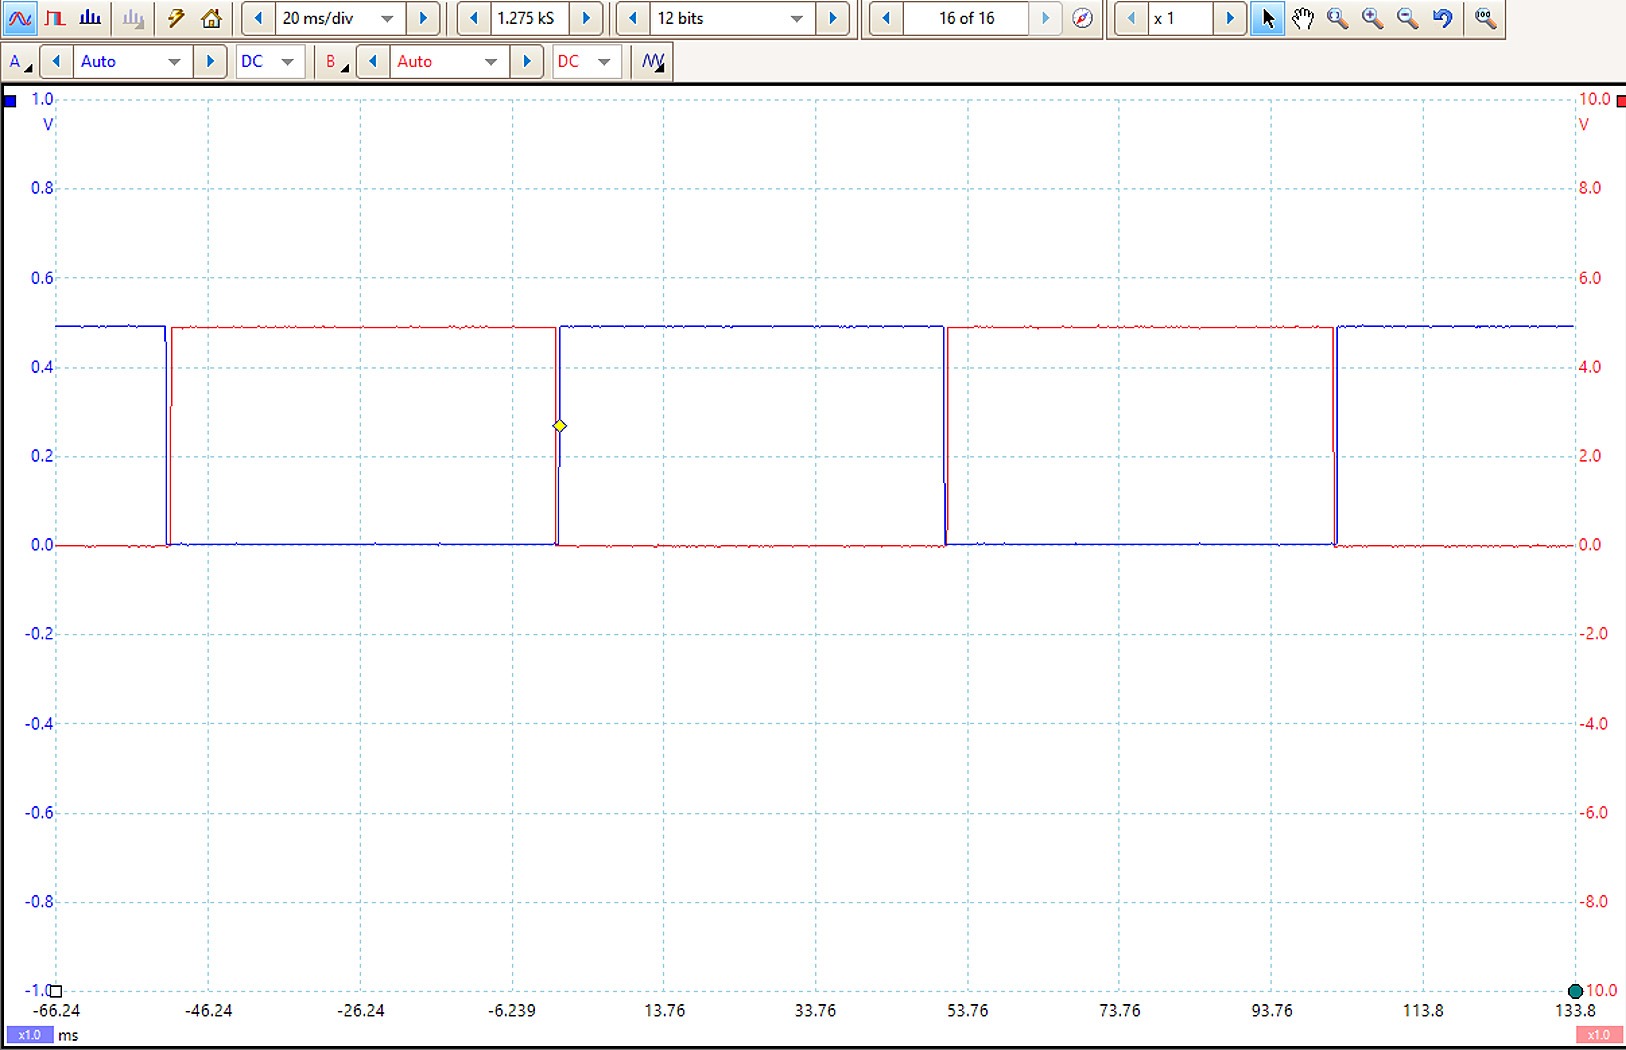Click the blue x1.0 axis scale button
The height and width of the screenshot is (1050, 1626).
(29, 1035)
